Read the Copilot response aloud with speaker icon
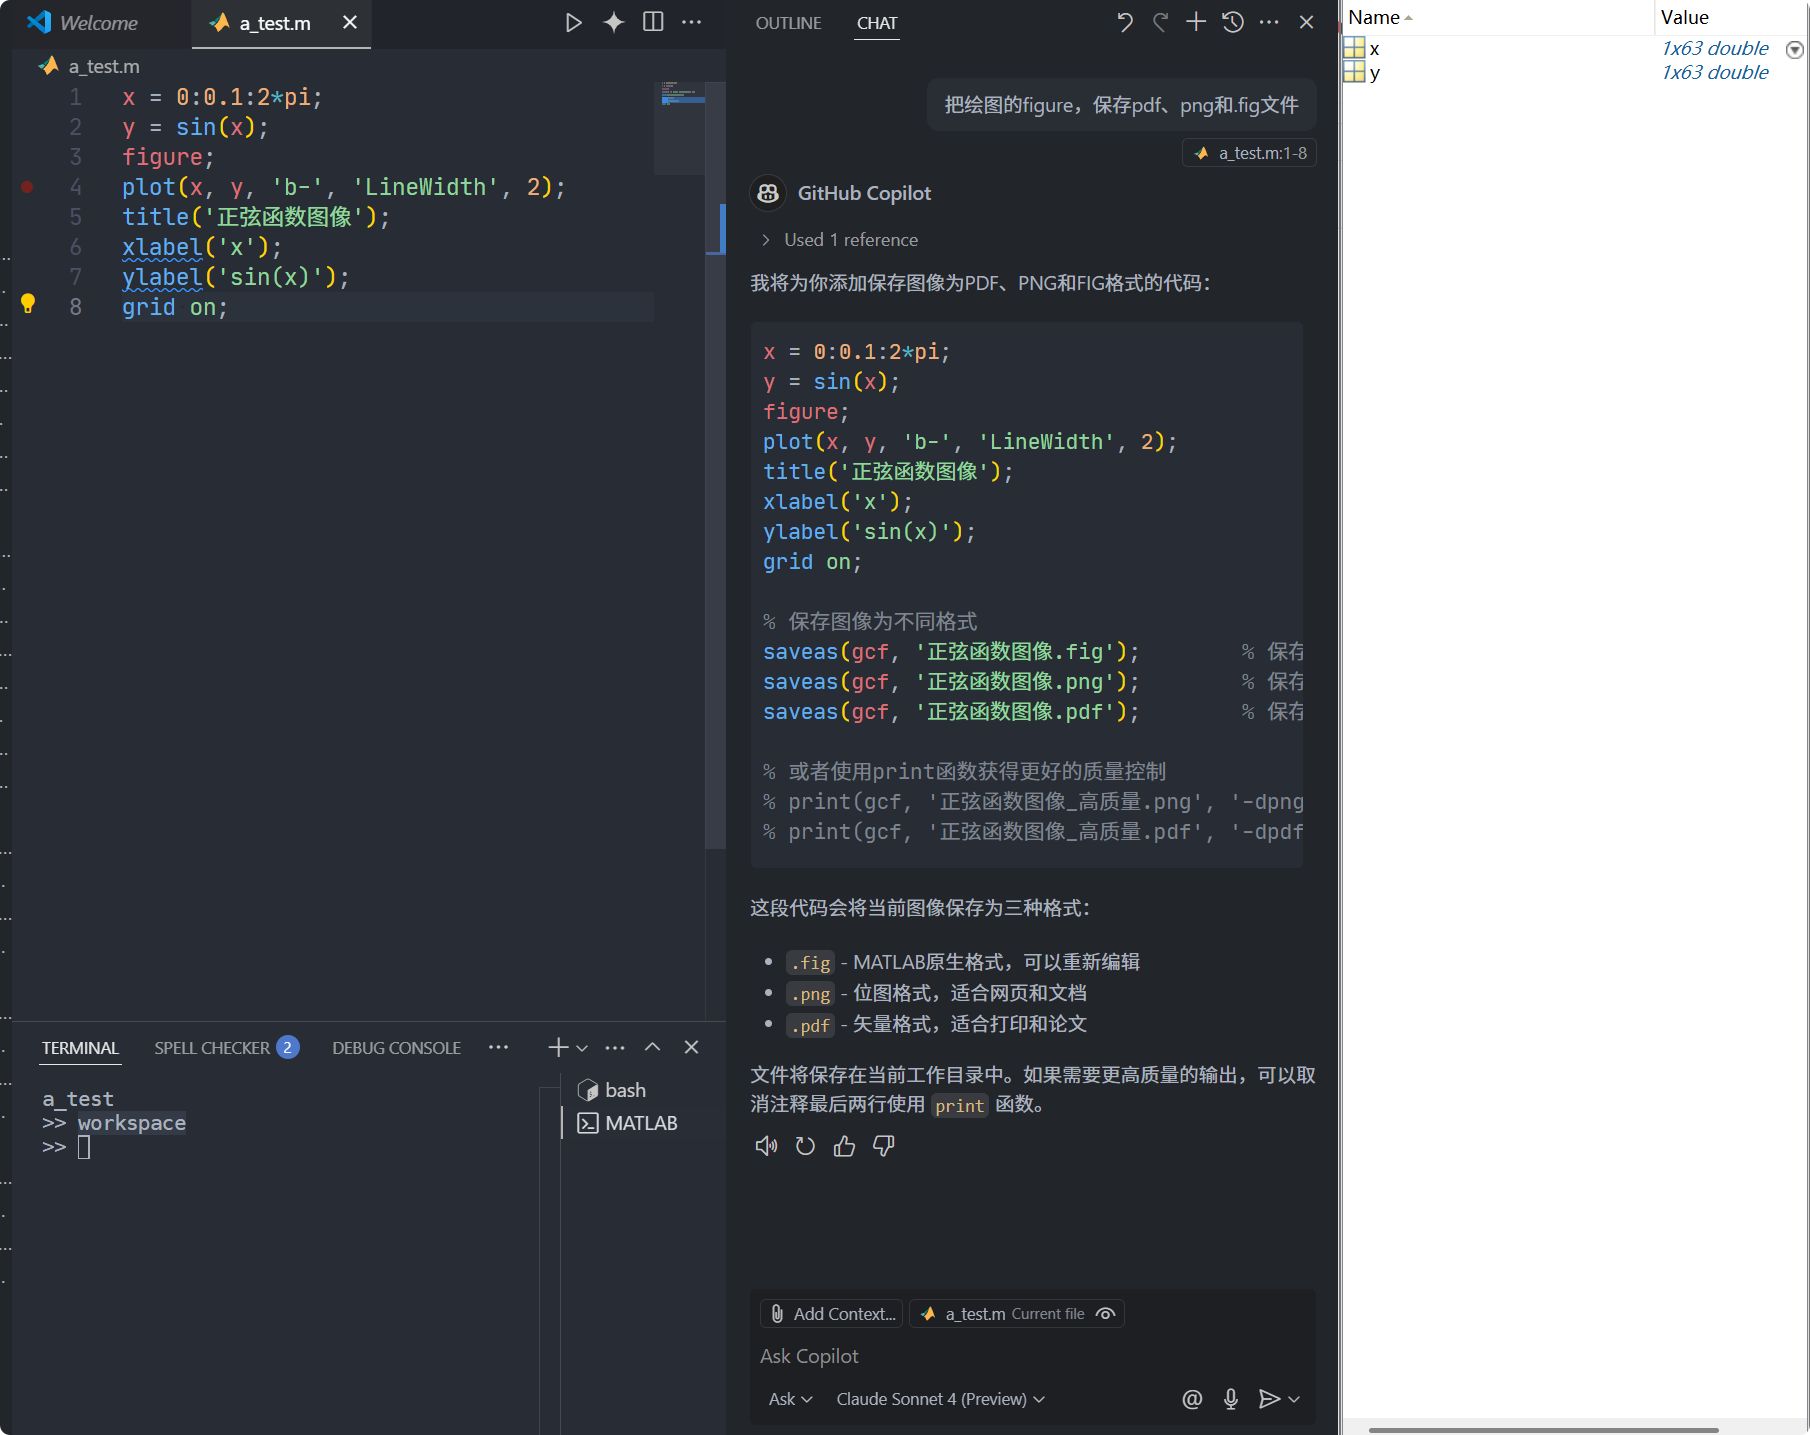This screenshot has height=1435, width=1810. 766,1146
